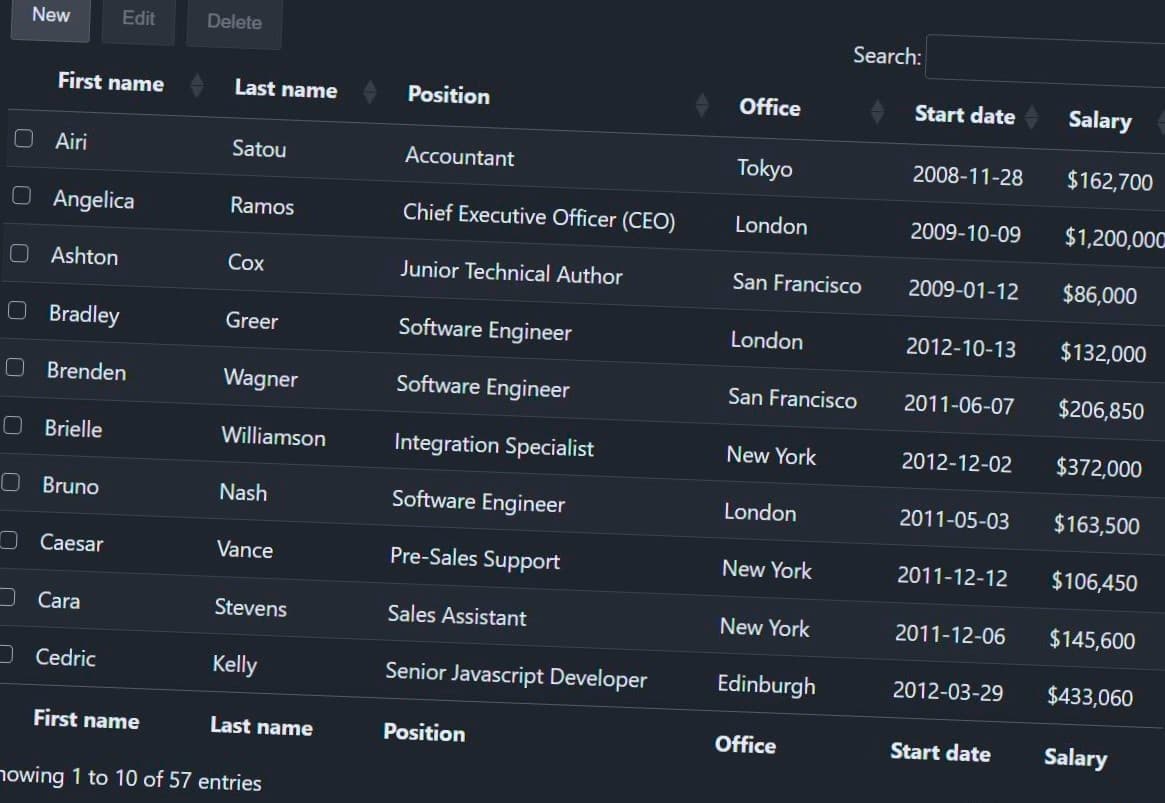Click the sort arrows beside Start date

pos(1032,117)
